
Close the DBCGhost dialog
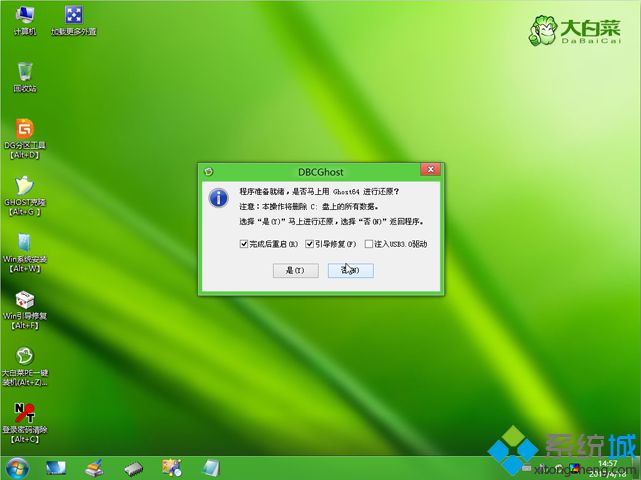(430, 171)
